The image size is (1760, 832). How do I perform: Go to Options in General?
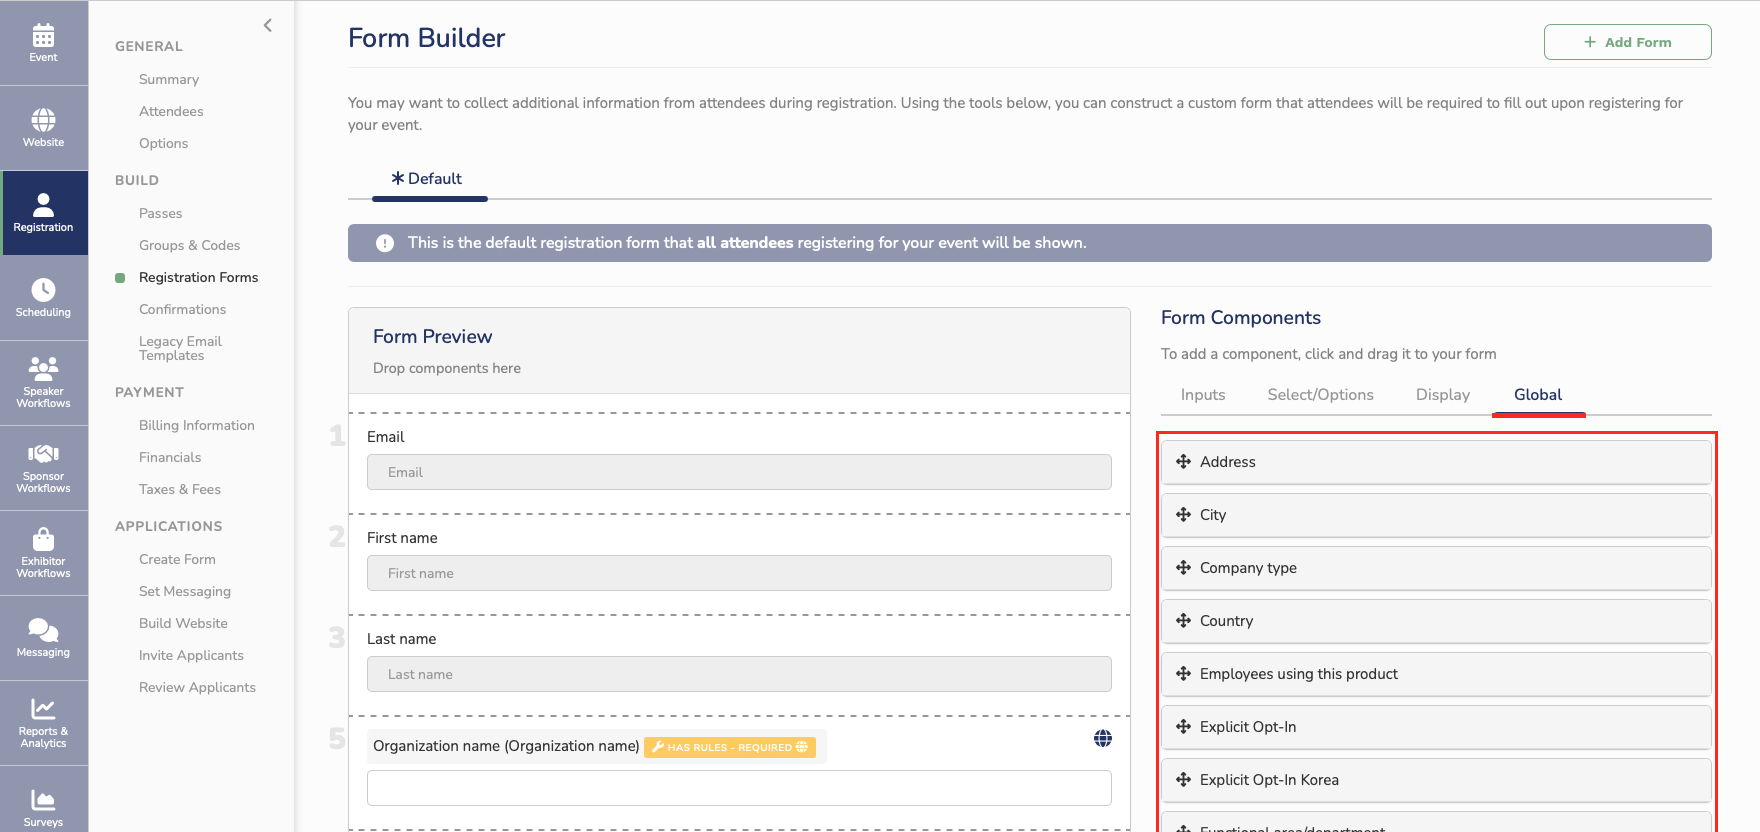[163, 143]
